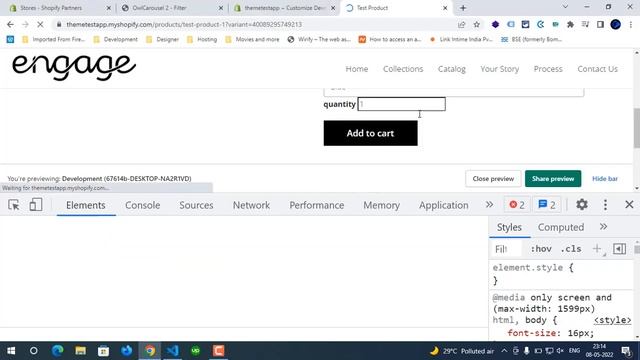Open DevTools customize three-dot menu

[605, 204]
